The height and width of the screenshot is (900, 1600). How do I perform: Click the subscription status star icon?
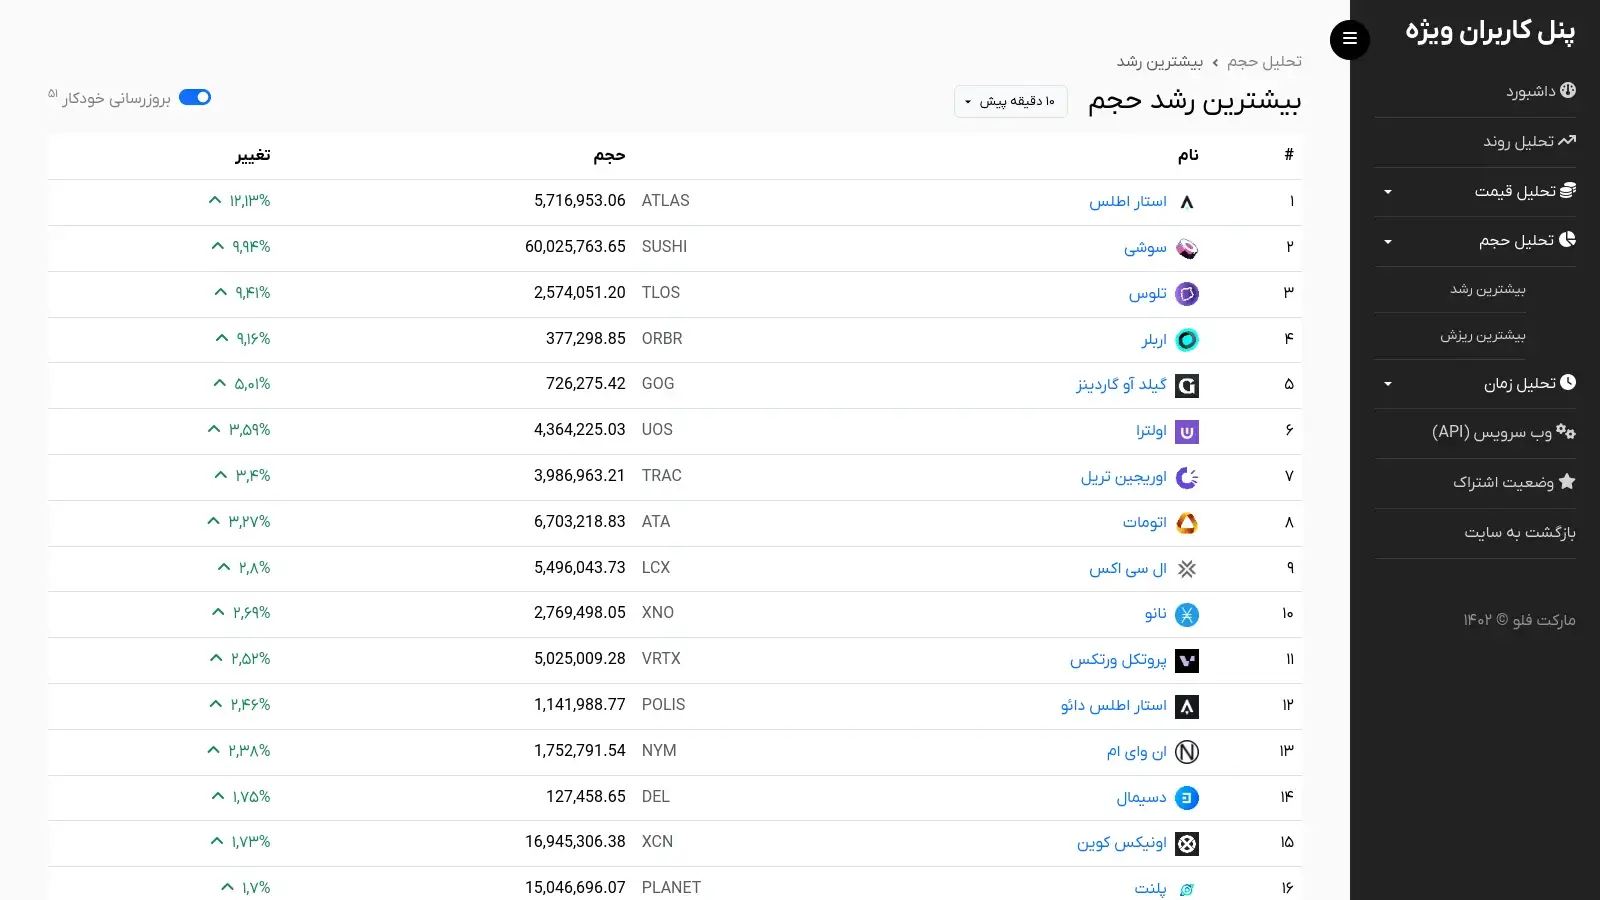pos(1567,482)
